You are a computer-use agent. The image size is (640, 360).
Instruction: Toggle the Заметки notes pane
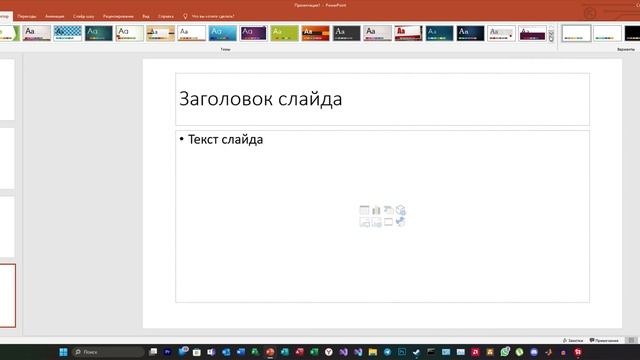coord(573,340)
